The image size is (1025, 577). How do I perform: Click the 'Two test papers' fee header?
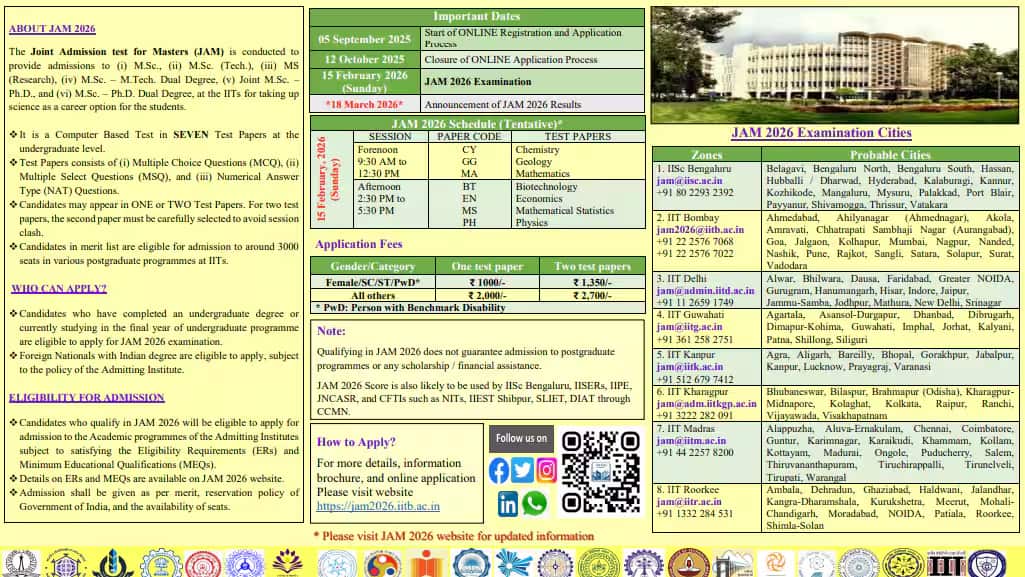tap(592, 266)
